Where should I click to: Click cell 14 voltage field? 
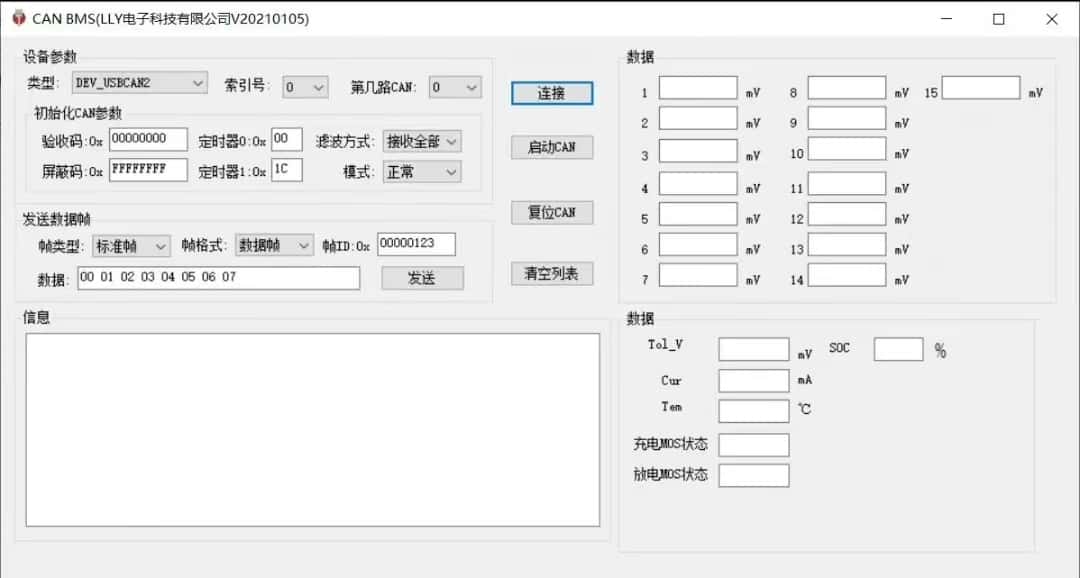tap(847, 275)
